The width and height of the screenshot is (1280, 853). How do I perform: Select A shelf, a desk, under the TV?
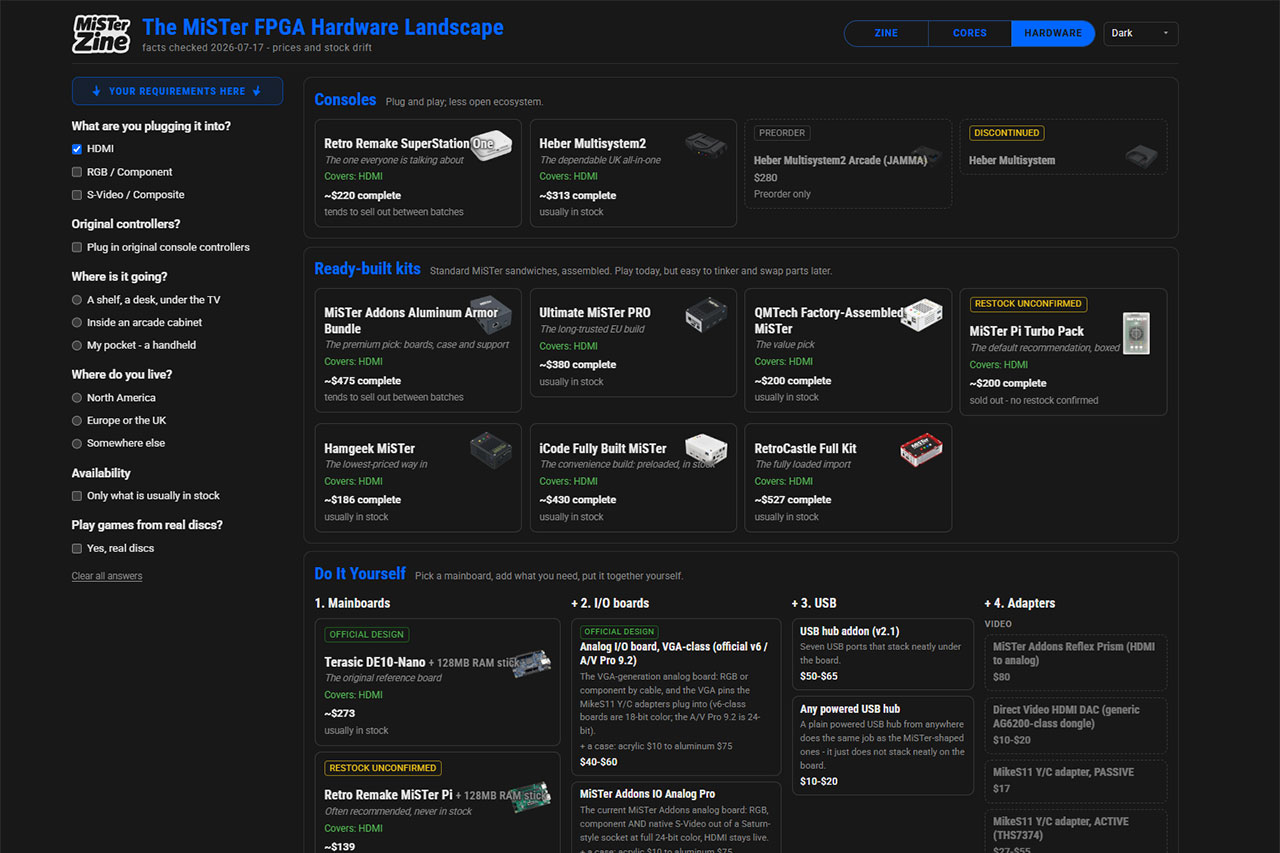coord(77,300)
